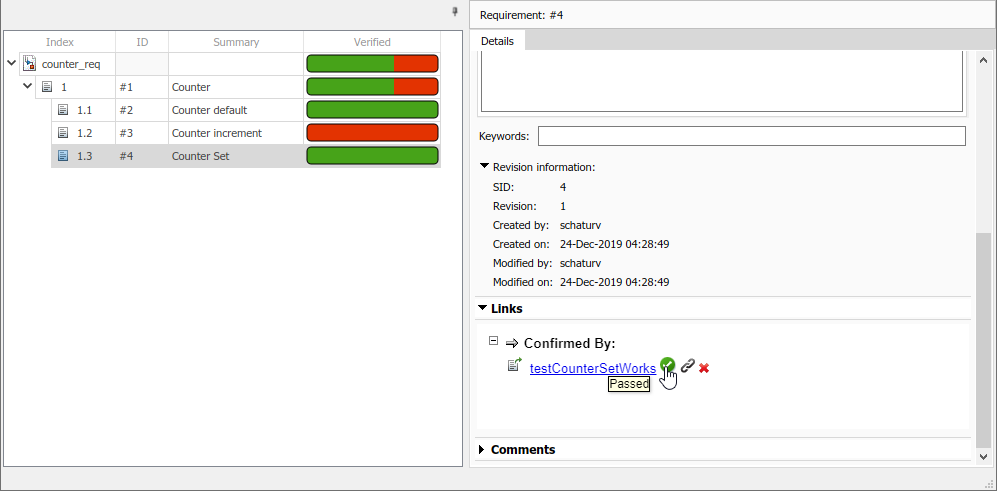Screen dimensions: 997x491
Task: Click the requirement icon for row 1.3
Action: (63, 155)
